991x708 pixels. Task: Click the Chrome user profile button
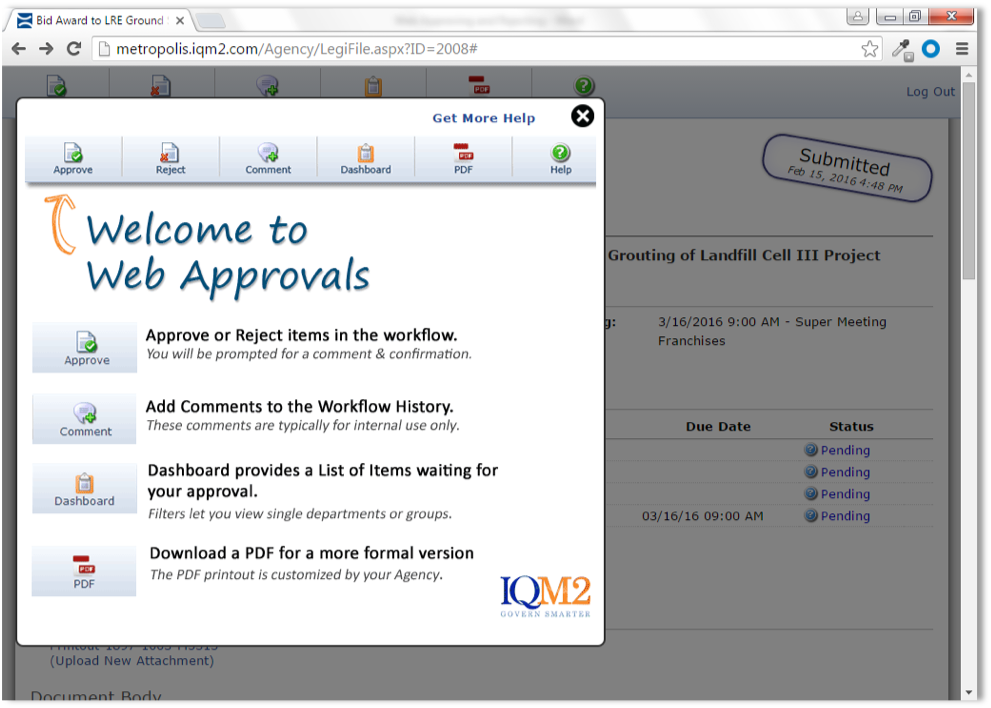[x=858, y=17]
